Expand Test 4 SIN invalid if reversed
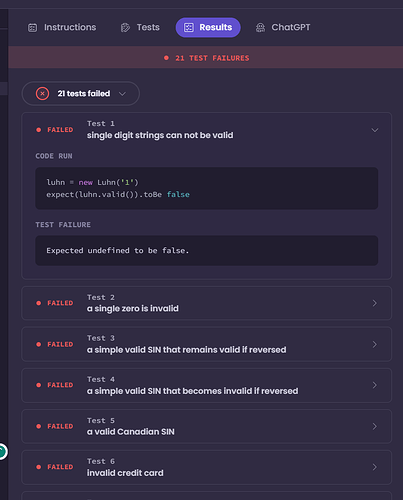This screenshot has width=403, height=500. 207,385
